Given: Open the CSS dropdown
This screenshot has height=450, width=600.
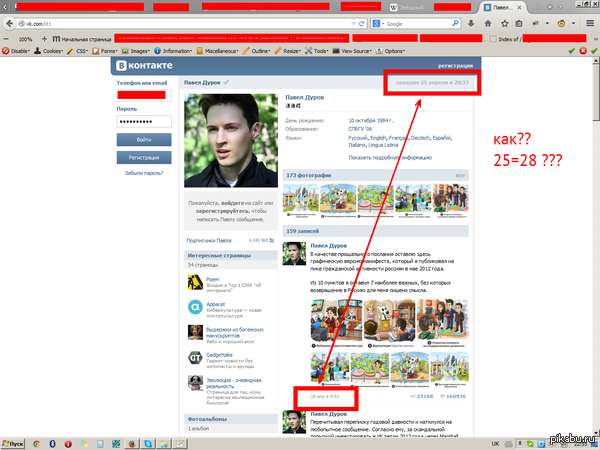Looking at the screenshot, I should [78, 51].
